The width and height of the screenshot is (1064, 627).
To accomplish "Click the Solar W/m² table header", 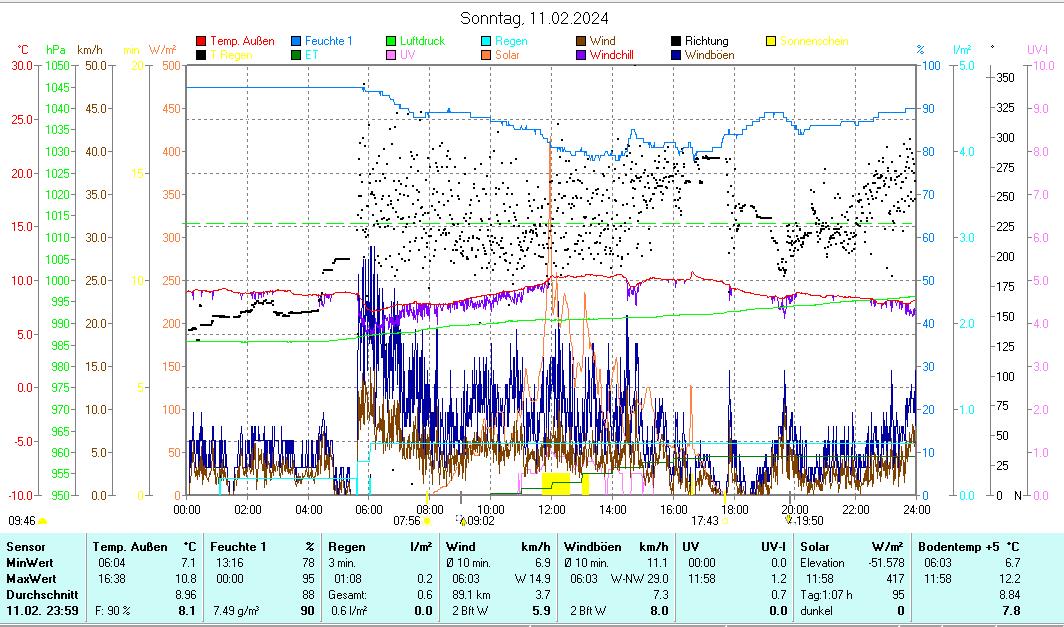I will [x=851, y=547].
